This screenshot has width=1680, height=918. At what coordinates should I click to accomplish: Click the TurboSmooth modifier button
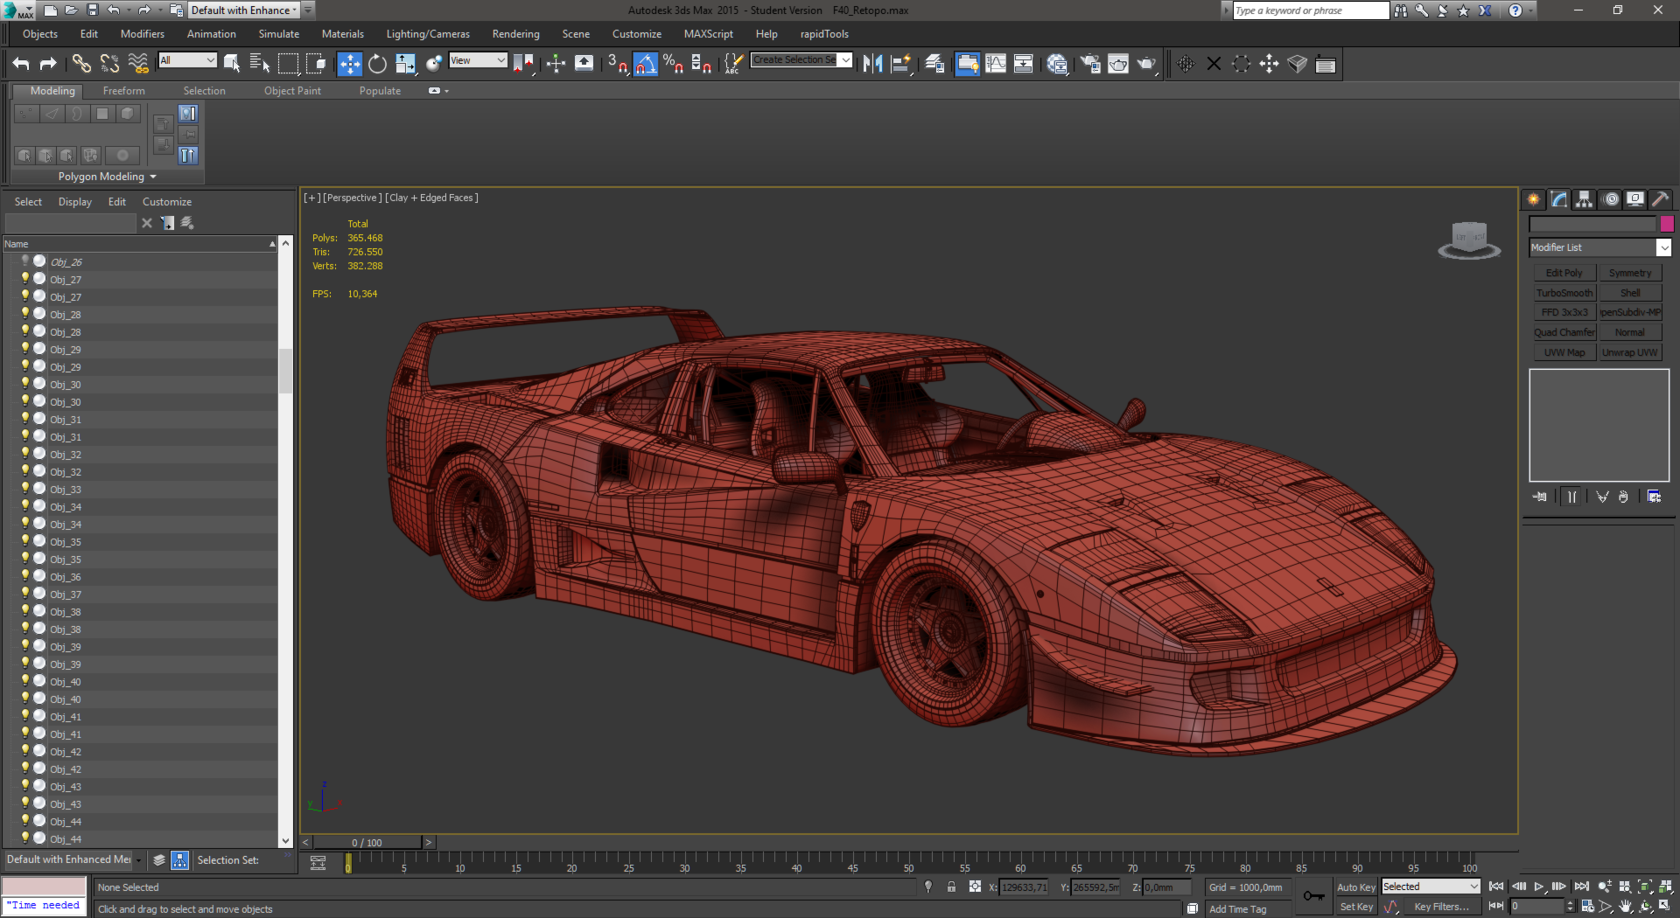1564,293
